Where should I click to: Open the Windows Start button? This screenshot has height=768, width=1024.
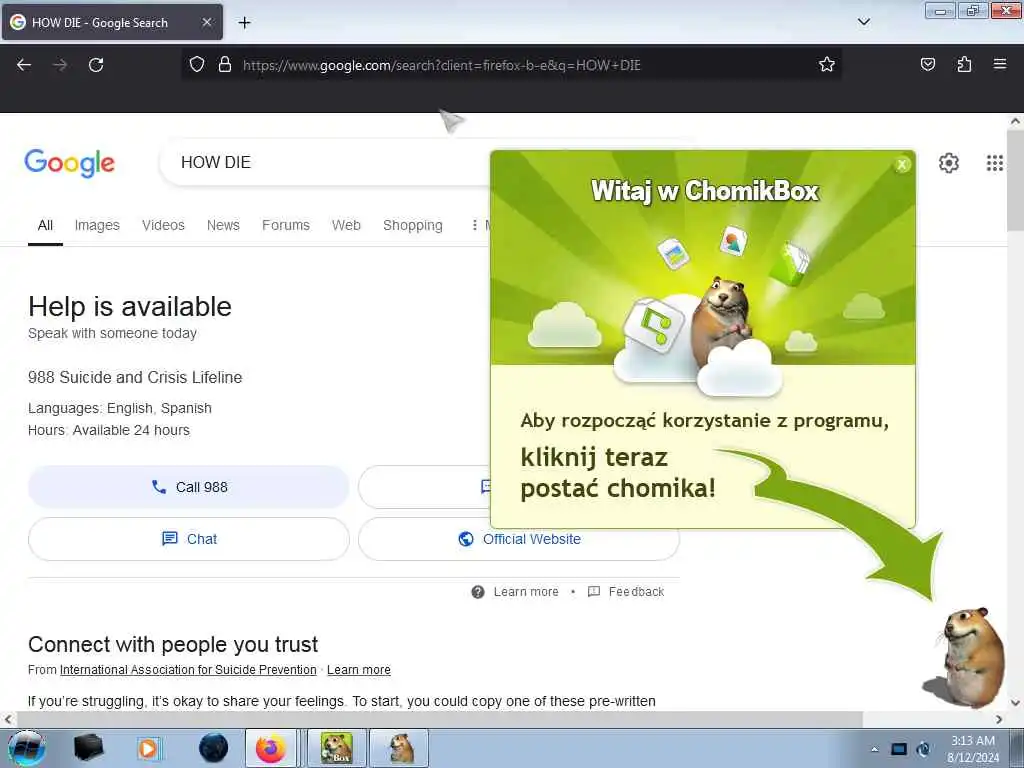click(26, 748)
